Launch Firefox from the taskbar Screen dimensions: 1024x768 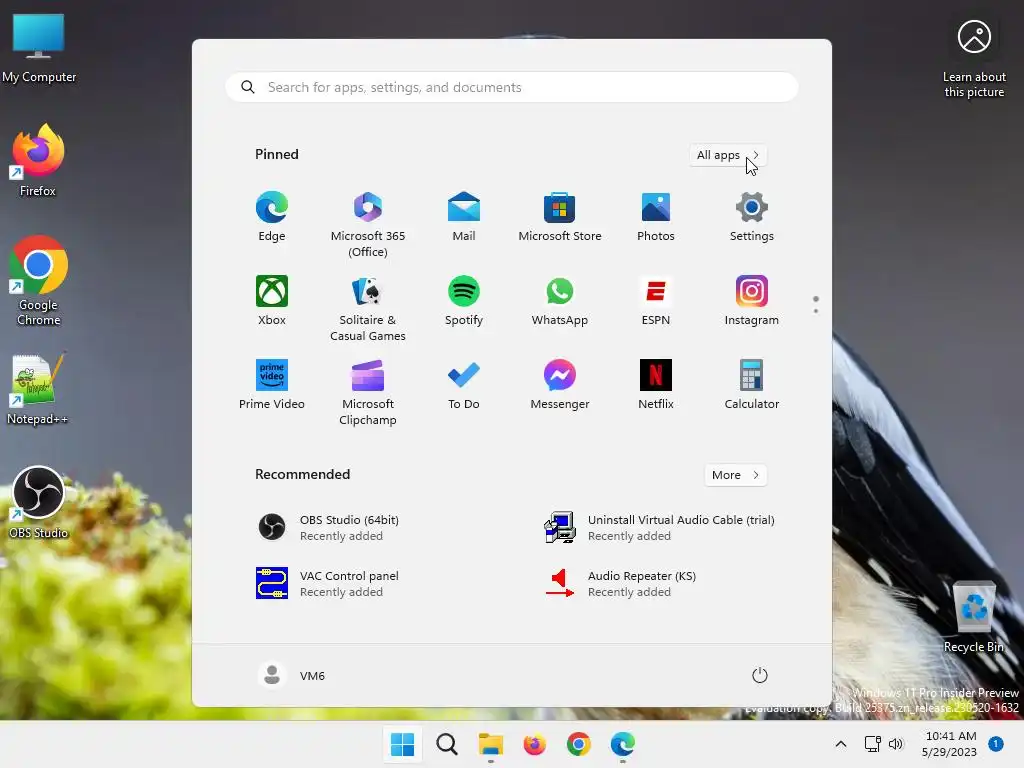pyautogui.click(x=534, y=744)
